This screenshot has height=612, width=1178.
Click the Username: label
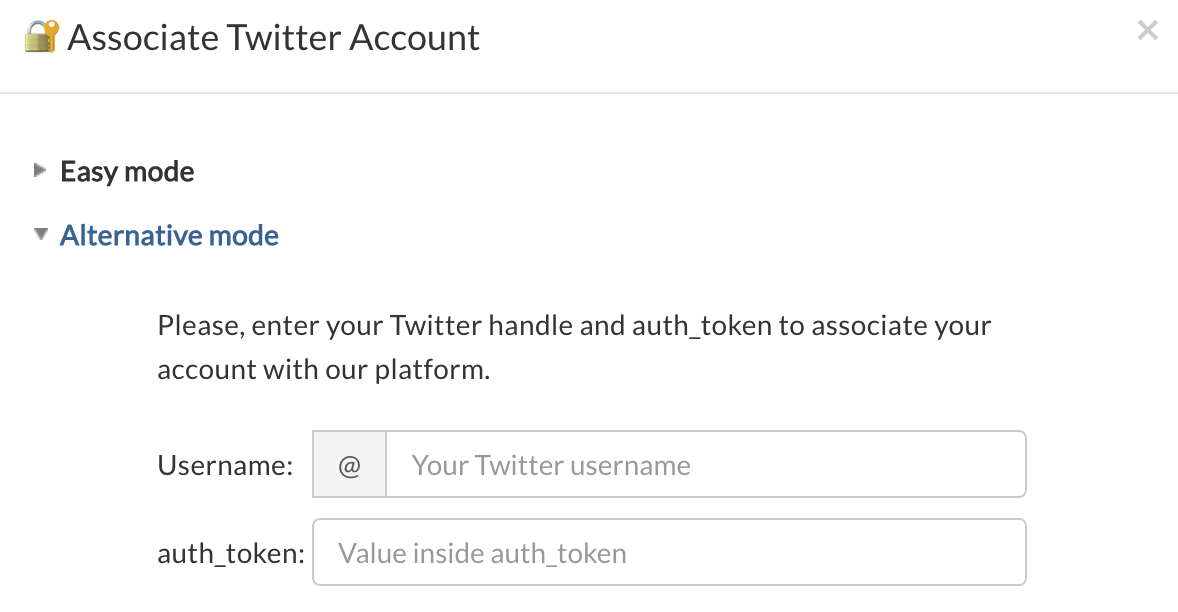pos(225,465)
